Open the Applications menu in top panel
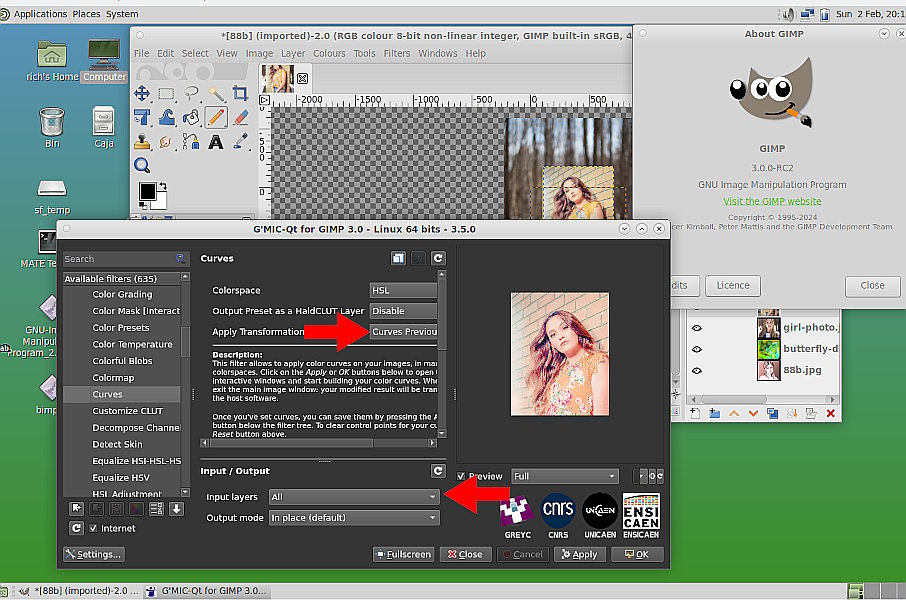Screen dimensions: 906x600 coord(40,14)
